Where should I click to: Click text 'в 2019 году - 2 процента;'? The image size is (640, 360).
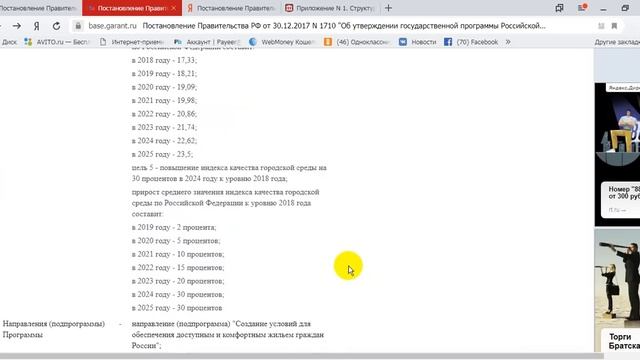pos(174,227)
